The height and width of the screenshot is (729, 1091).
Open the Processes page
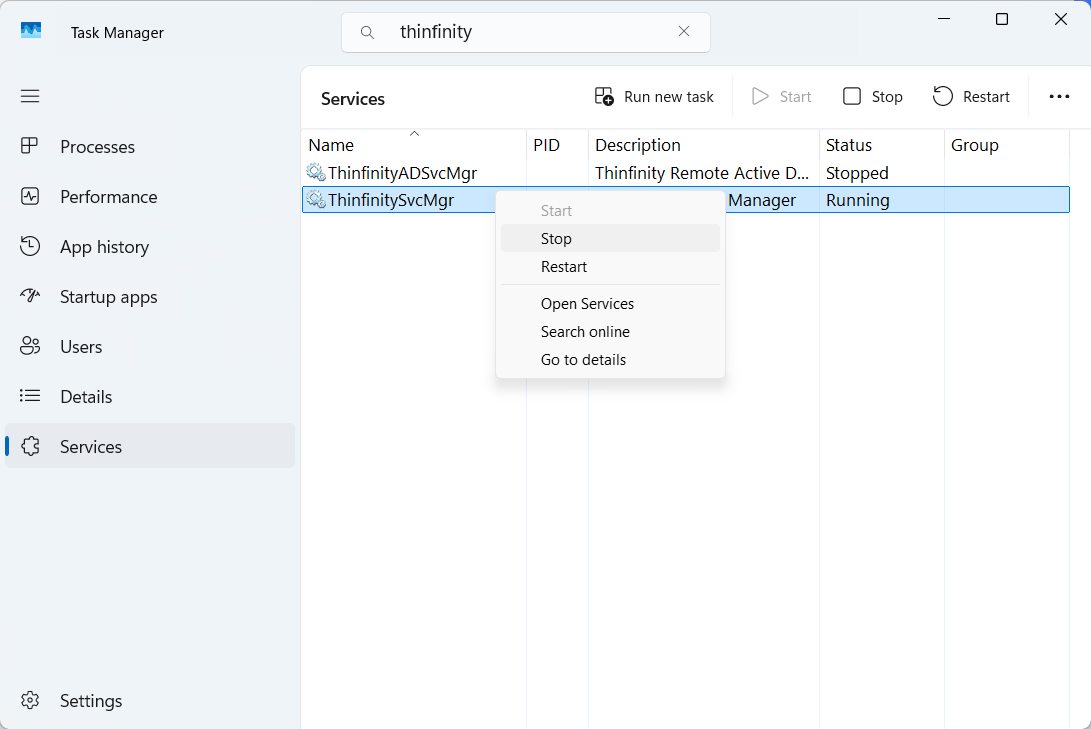pyautogui.click(x=150, y=147)
